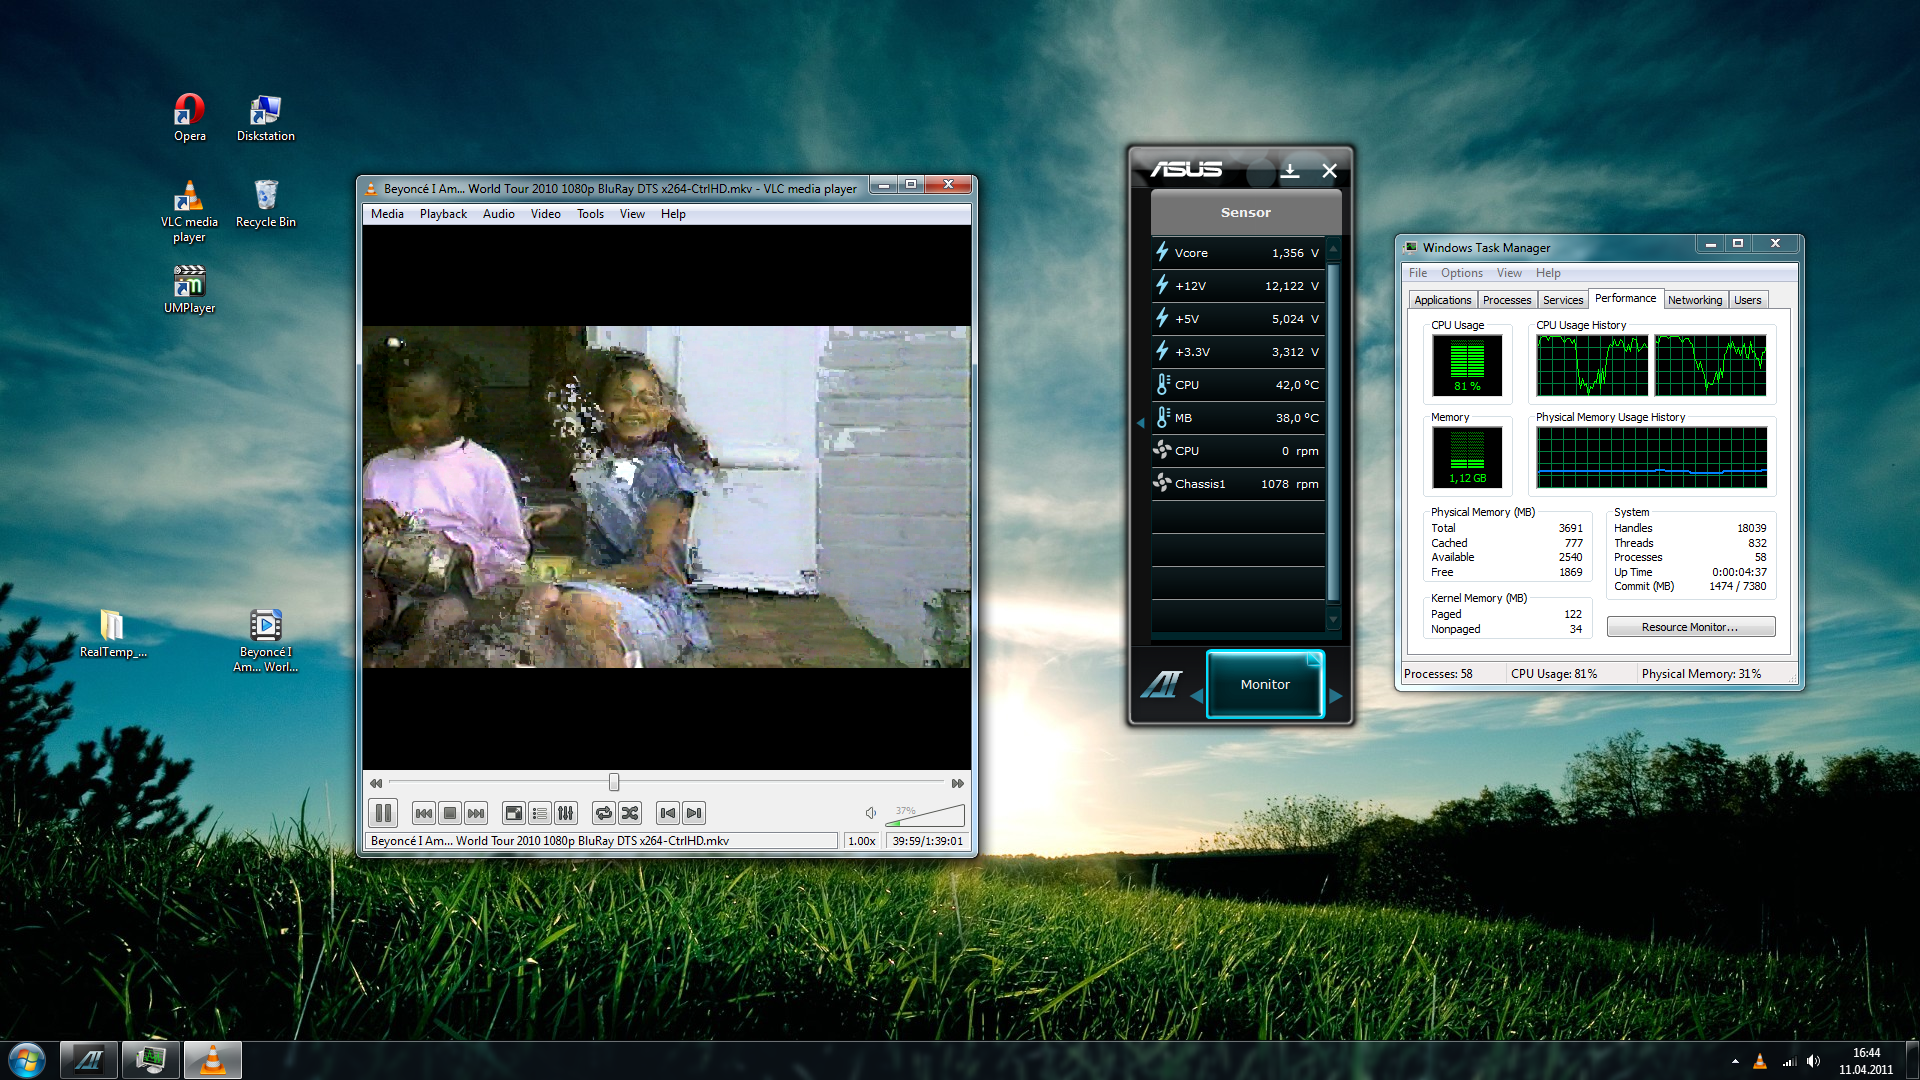Switch to Applications tab in Task Manager
Image resolution: width=1920 pixels, height=1080 pixels.
click(x=1442, y=300)
